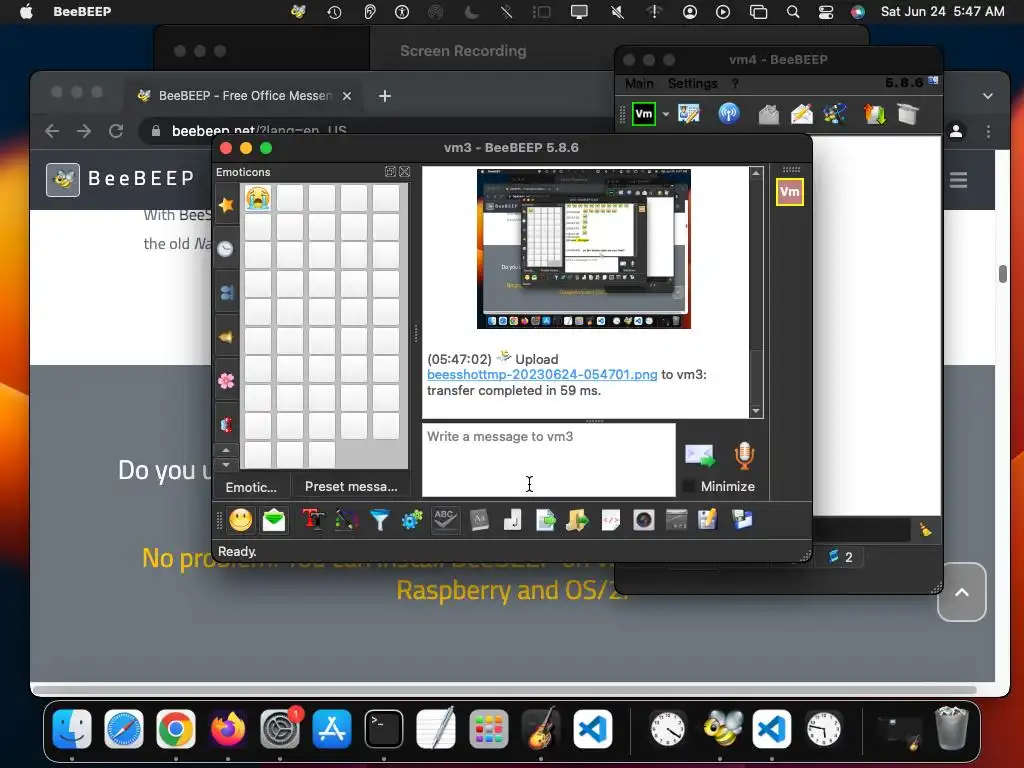Open the flower emoticon category

tap(226, 381)
